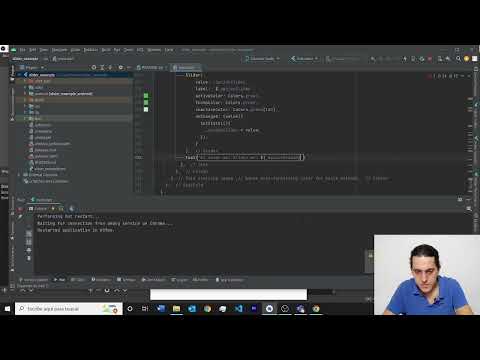This screenshot has width=480, height=360.
Task: Open the Edit menu
Action: 32,50
